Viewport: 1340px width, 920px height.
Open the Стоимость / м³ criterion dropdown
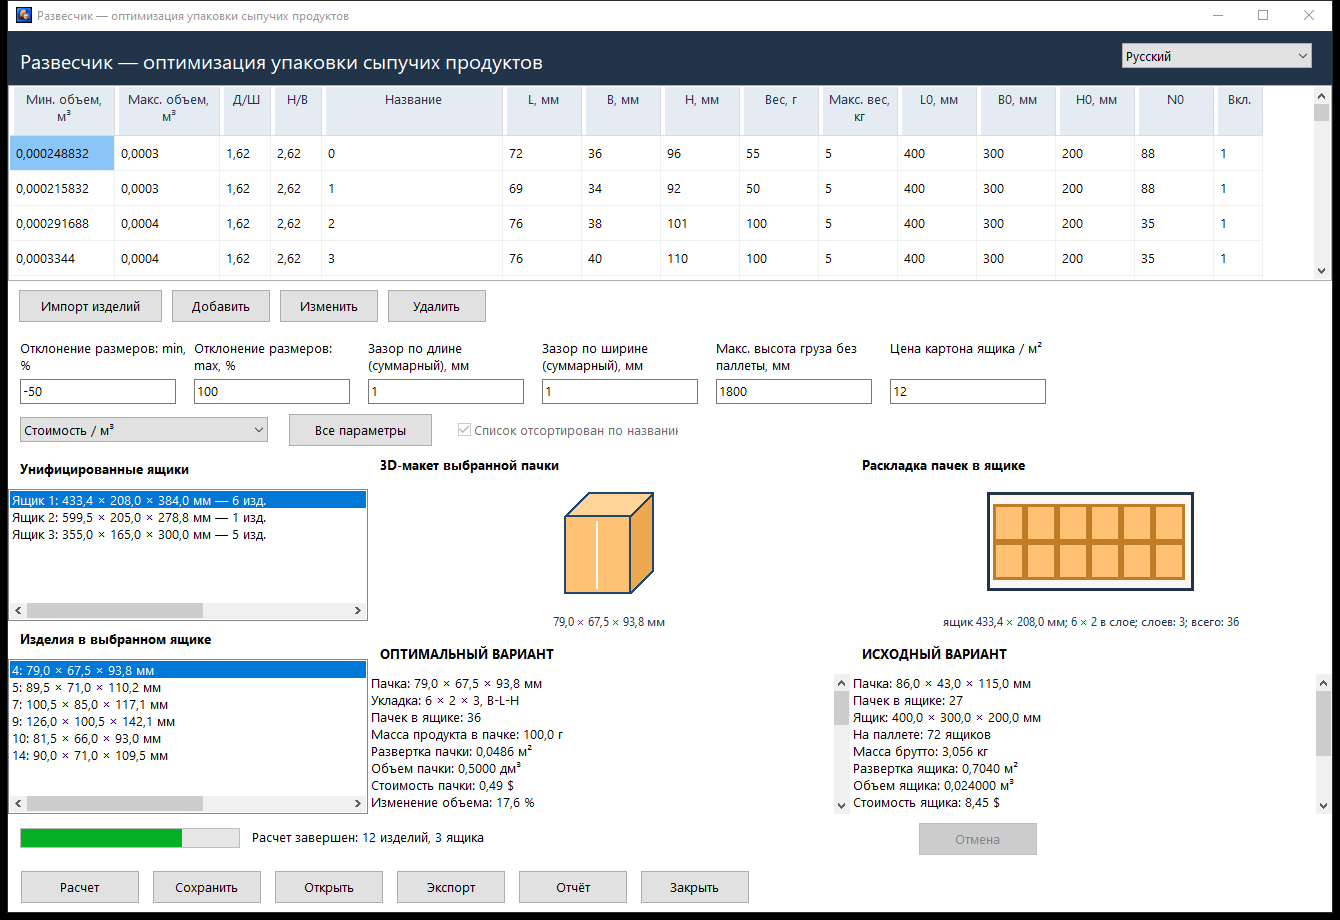coord(144,430)
